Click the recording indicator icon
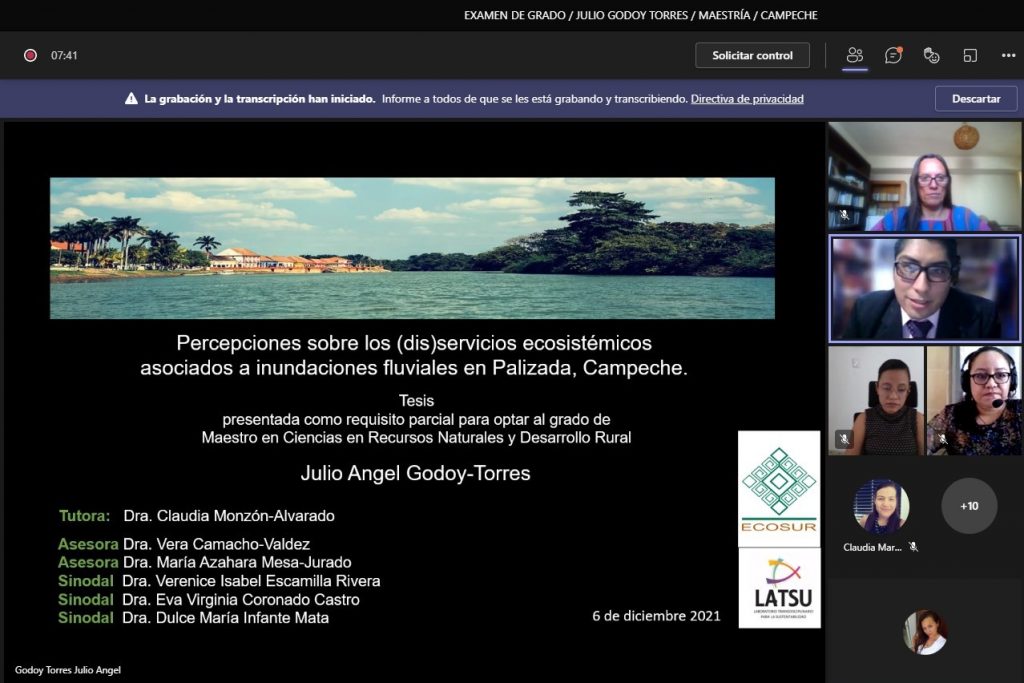Image resolution: width=1024 pixels, height=683 pixels. pyautogui.click(x=30, y=56)
